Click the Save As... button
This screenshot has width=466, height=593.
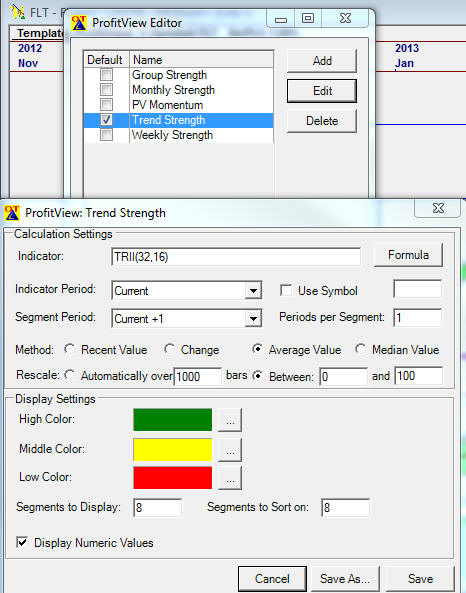point(345,579)
